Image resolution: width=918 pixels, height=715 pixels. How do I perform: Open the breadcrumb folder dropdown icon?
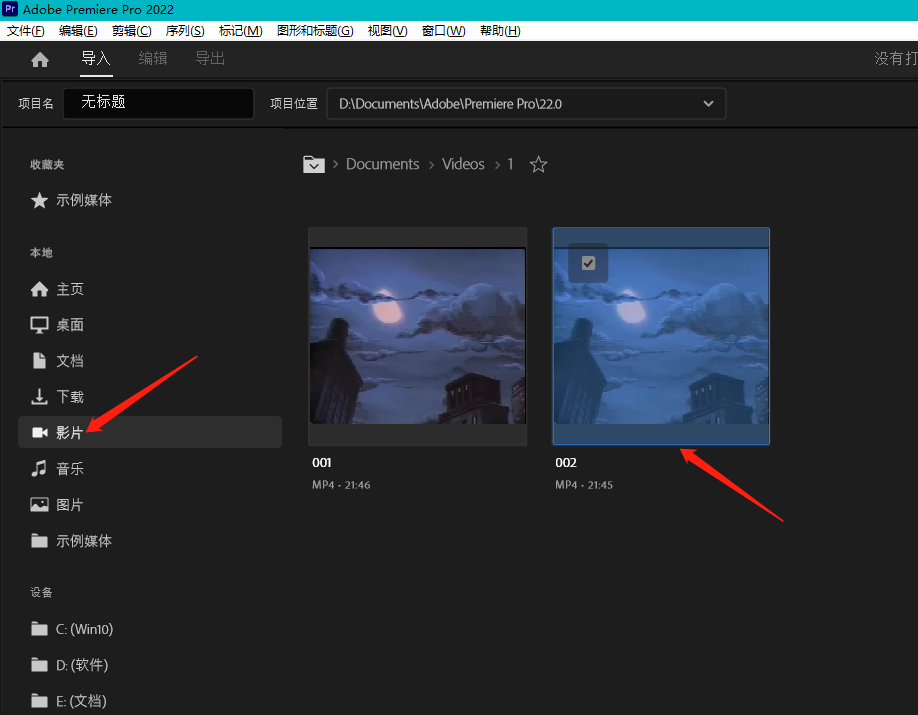pyautogui.click(x=314, y=165)
